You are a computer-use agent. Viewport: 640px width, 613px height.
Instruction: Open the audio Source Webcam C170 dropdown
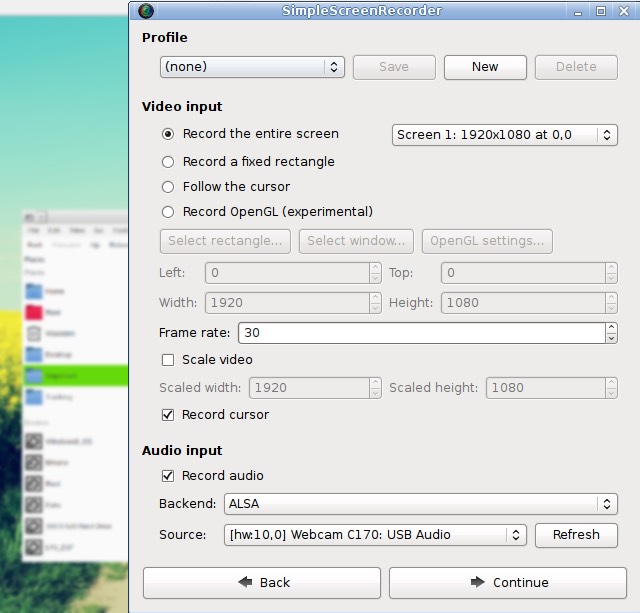(x=375, y=535)
